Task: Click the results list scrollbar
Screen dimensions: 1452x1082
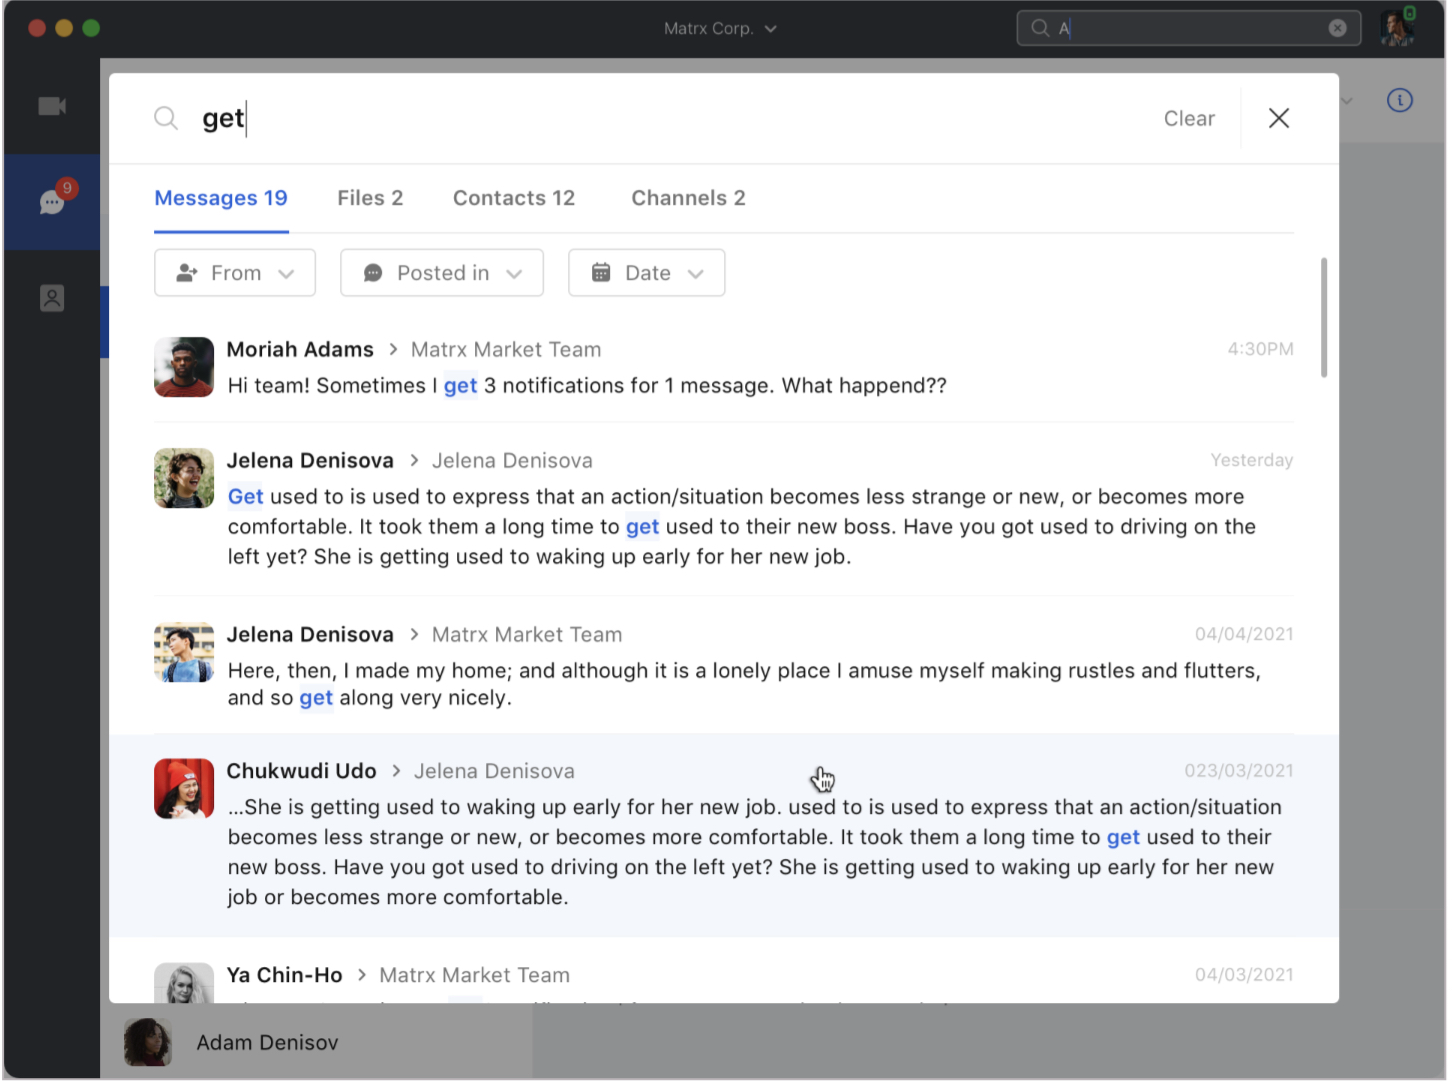Action: (x=1324, y=318)
